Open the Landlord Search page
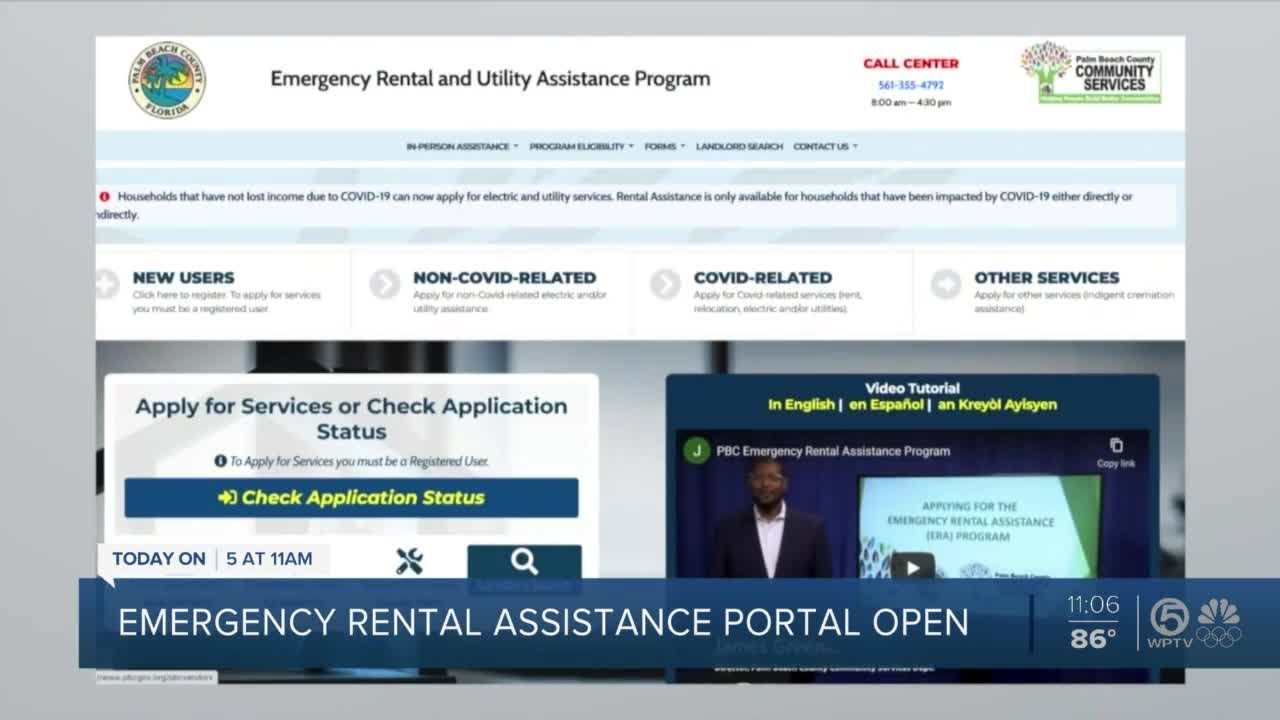Screen dimensions: 1280x720 point(739,146)
